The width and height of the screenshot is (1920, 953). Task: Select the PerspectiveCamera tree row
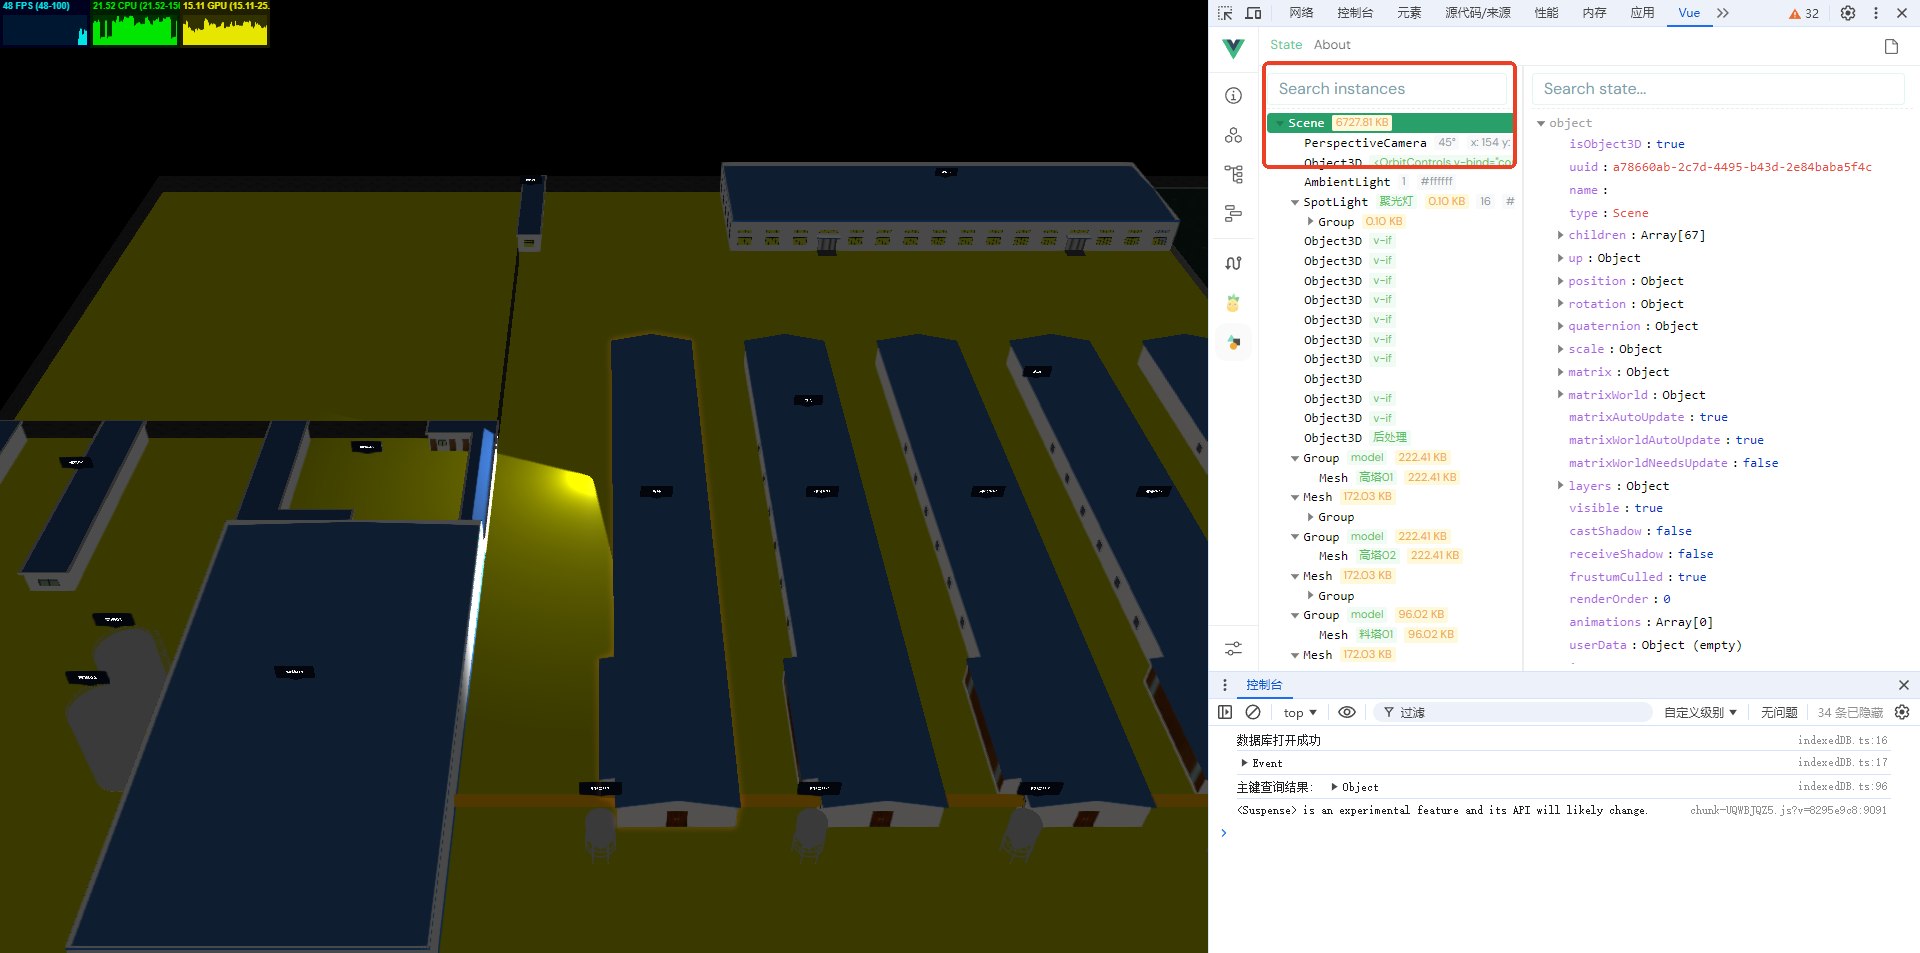click(1390, 143)
